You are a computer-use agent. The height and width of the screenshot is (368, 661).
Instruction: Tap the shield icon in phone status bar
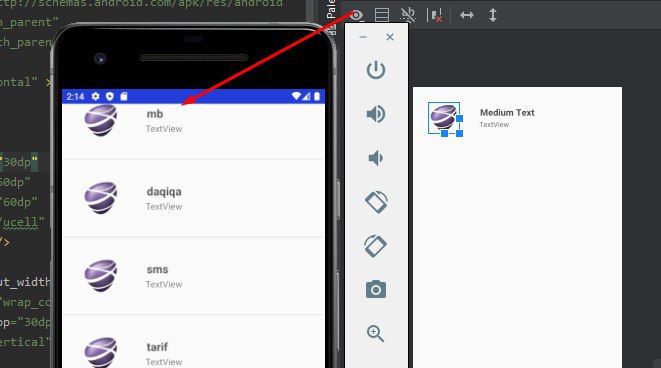coord(110,97)
